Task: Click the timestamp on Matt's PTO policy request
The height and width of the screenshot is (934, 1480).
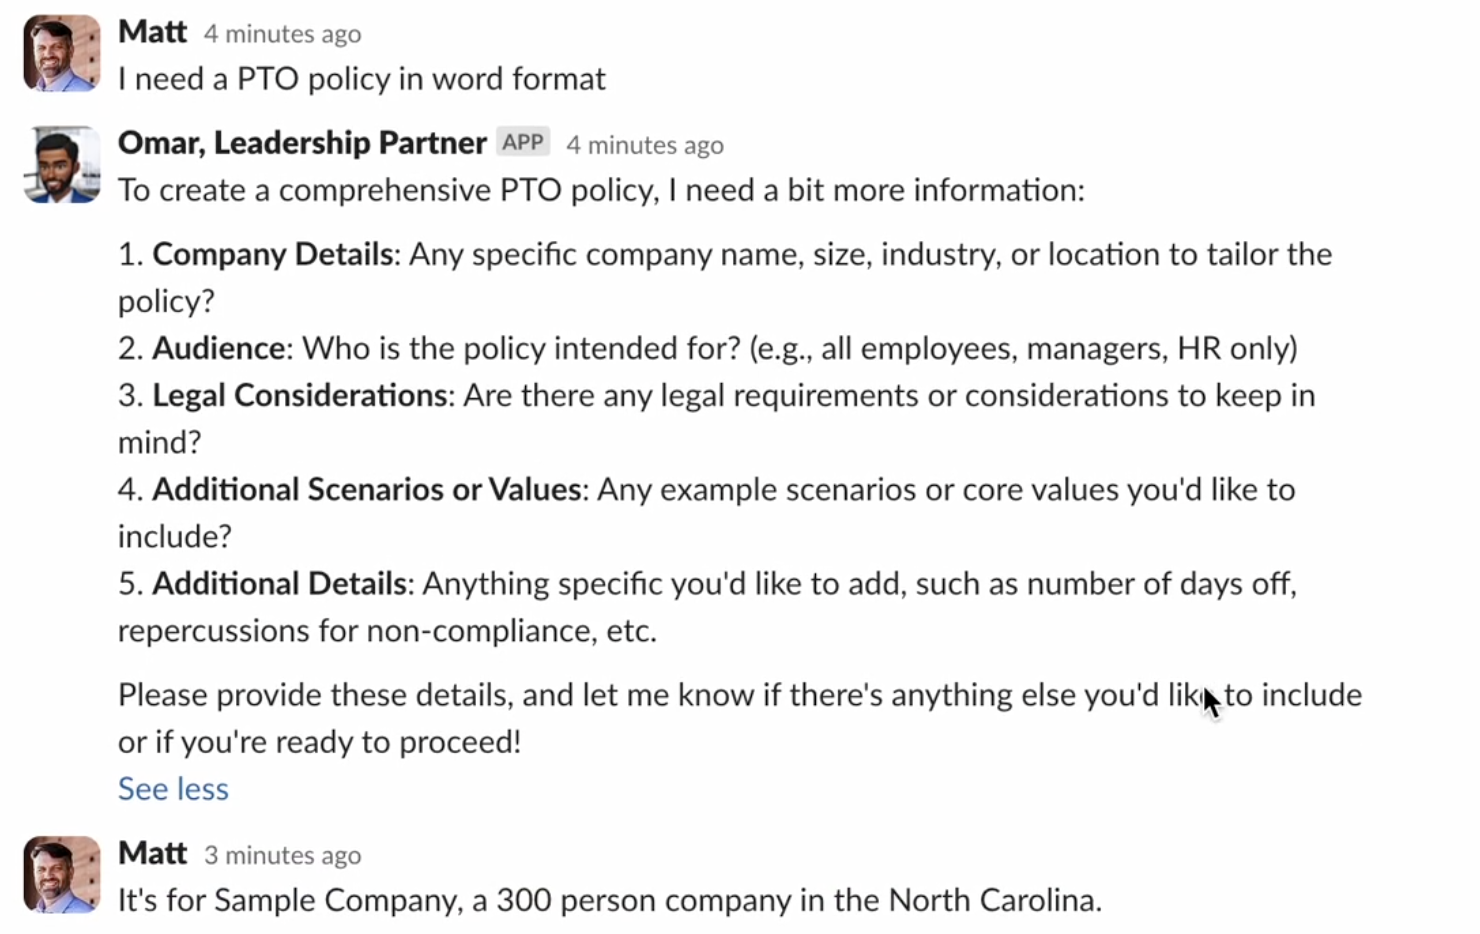Action: tap(282, 34)
